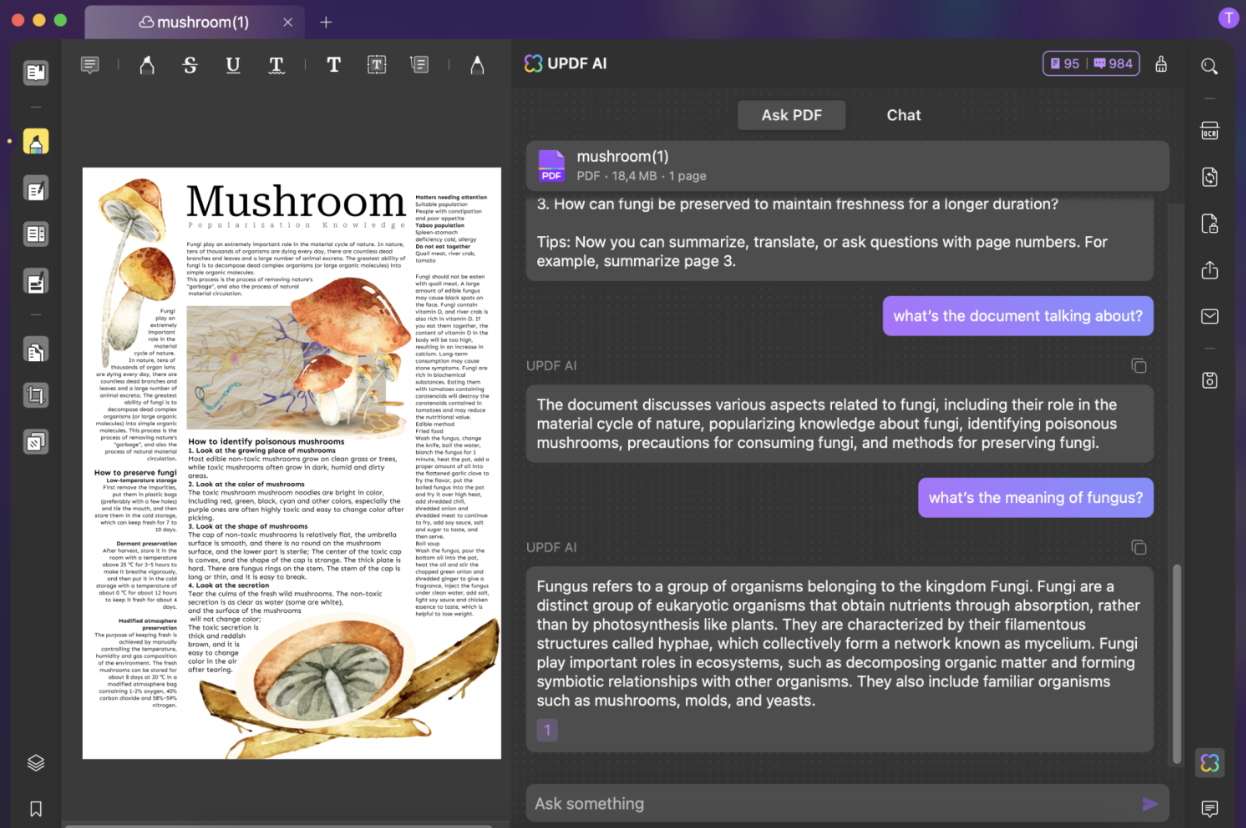Copy the document summary response
1246x828 pixels.
1138,366
